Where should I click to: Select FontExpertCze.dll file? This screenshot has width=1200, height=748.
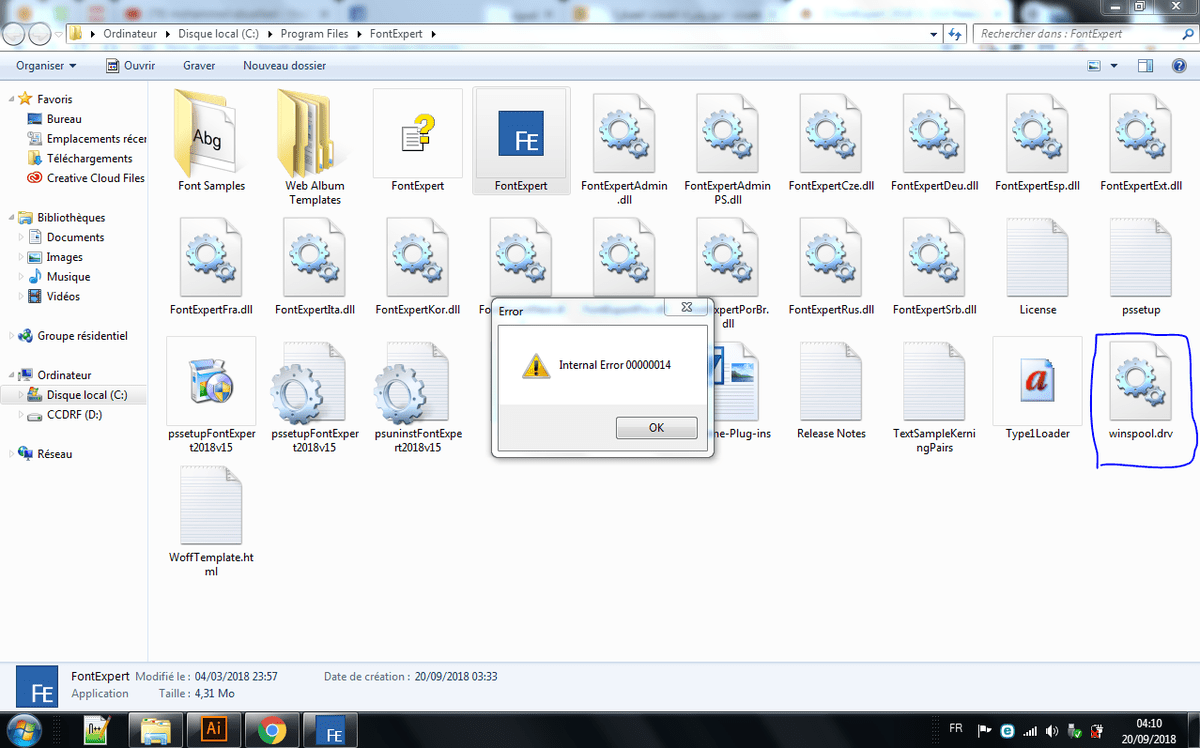(831, 140)
